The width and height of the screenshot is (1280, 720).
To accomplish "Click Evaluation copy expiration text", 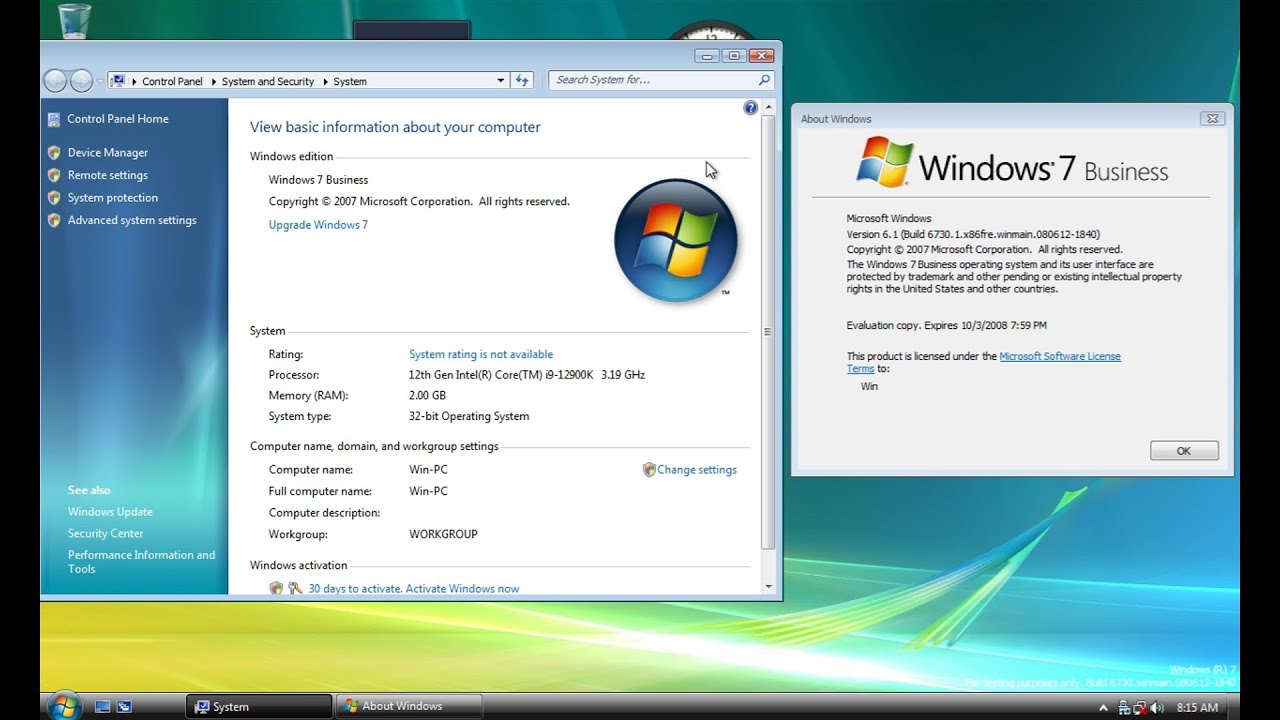I will click(x=947, y=326).
